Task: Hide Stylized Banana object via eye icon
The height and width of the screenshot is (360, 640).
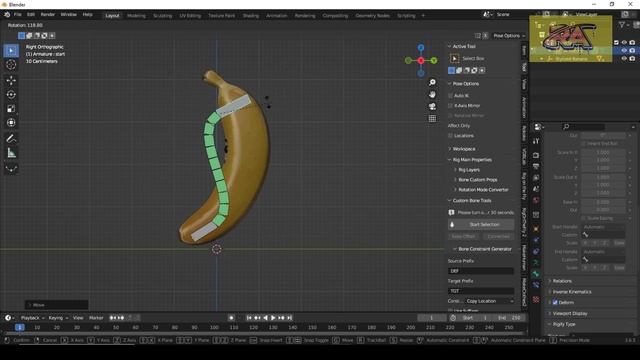Action: (624, 58)
